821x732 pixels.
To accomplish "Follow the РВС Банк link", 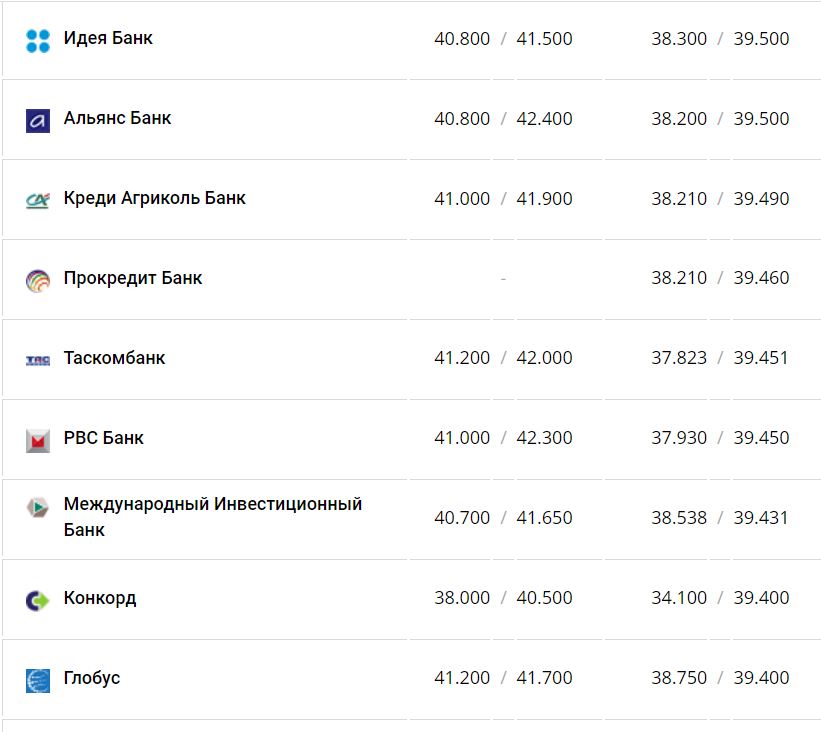I will (103, 438).
